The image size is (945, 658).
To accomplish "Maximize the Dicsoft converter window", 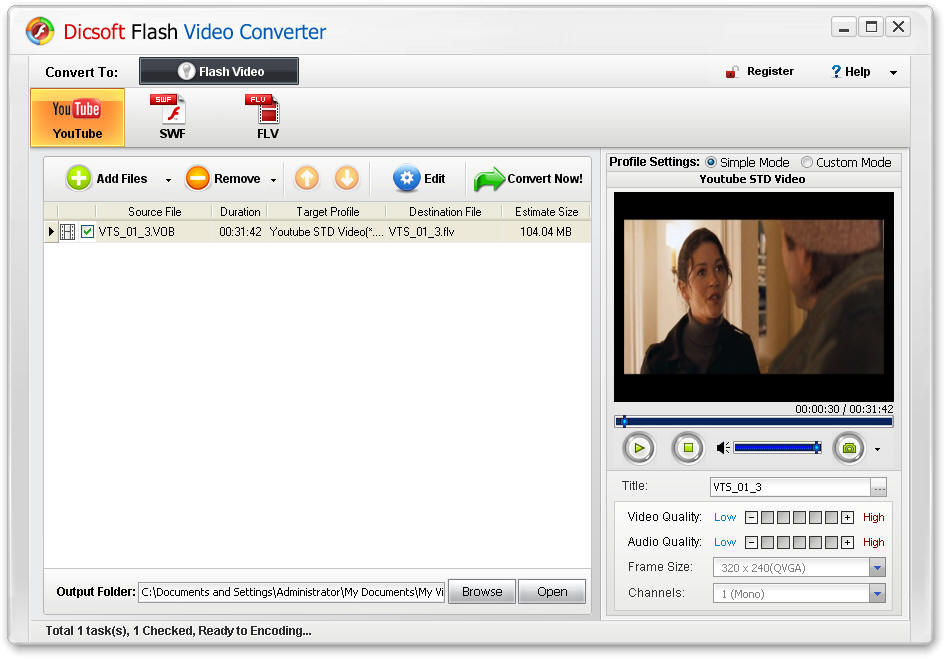I will click(871, 27).
